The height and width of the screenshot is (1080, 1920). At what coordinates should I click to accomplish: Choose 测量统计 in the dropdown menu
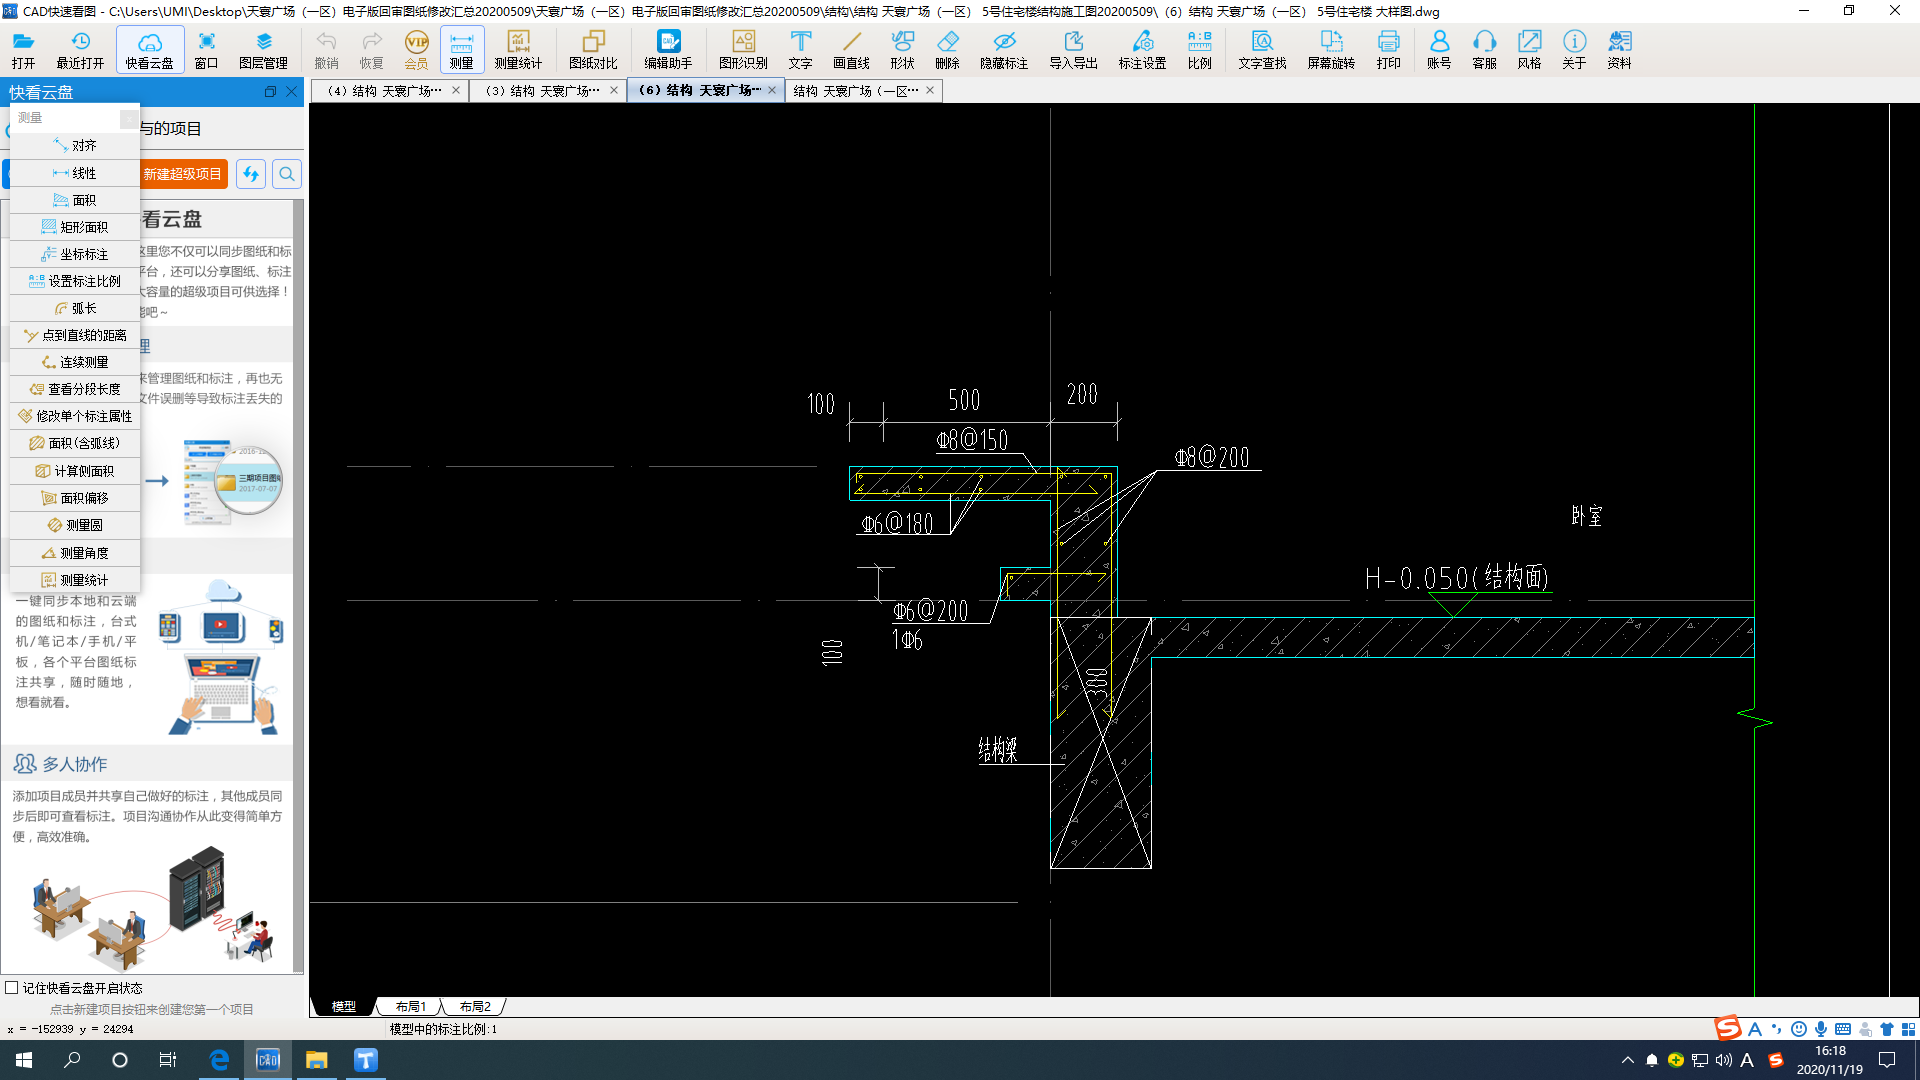(75, 580)
